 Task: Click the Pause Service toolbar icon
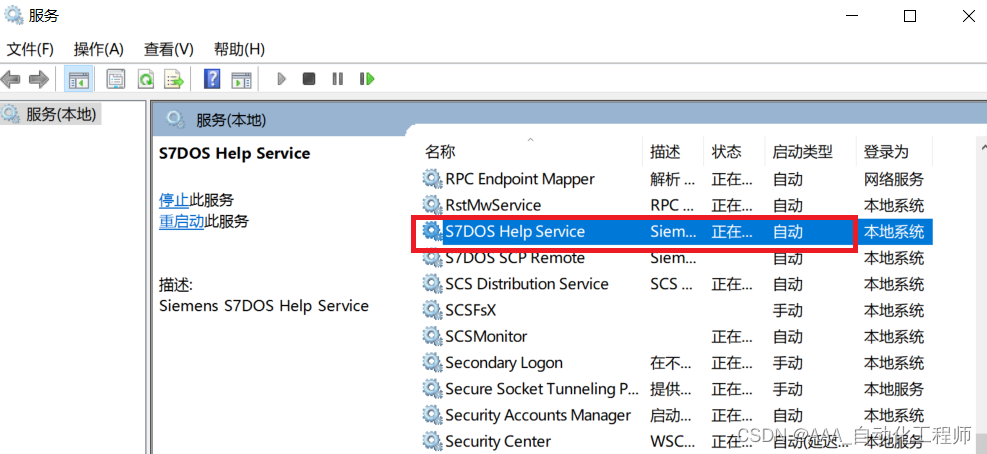click(338, 79)
